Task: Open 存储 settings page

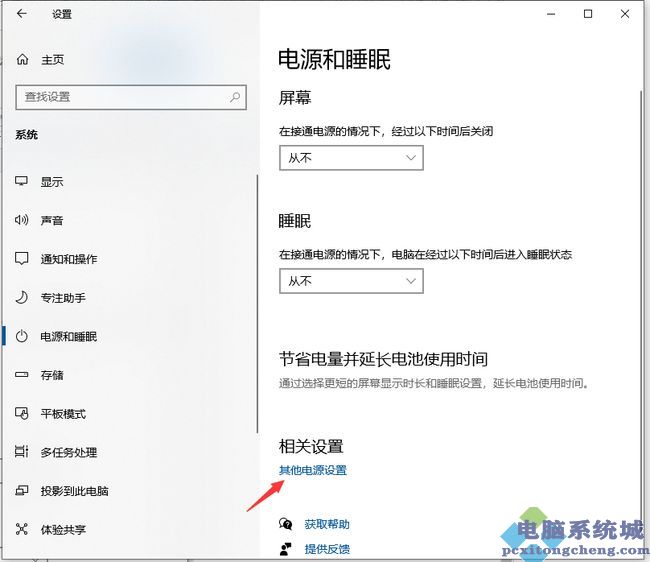Action: (x=52, y=375)
